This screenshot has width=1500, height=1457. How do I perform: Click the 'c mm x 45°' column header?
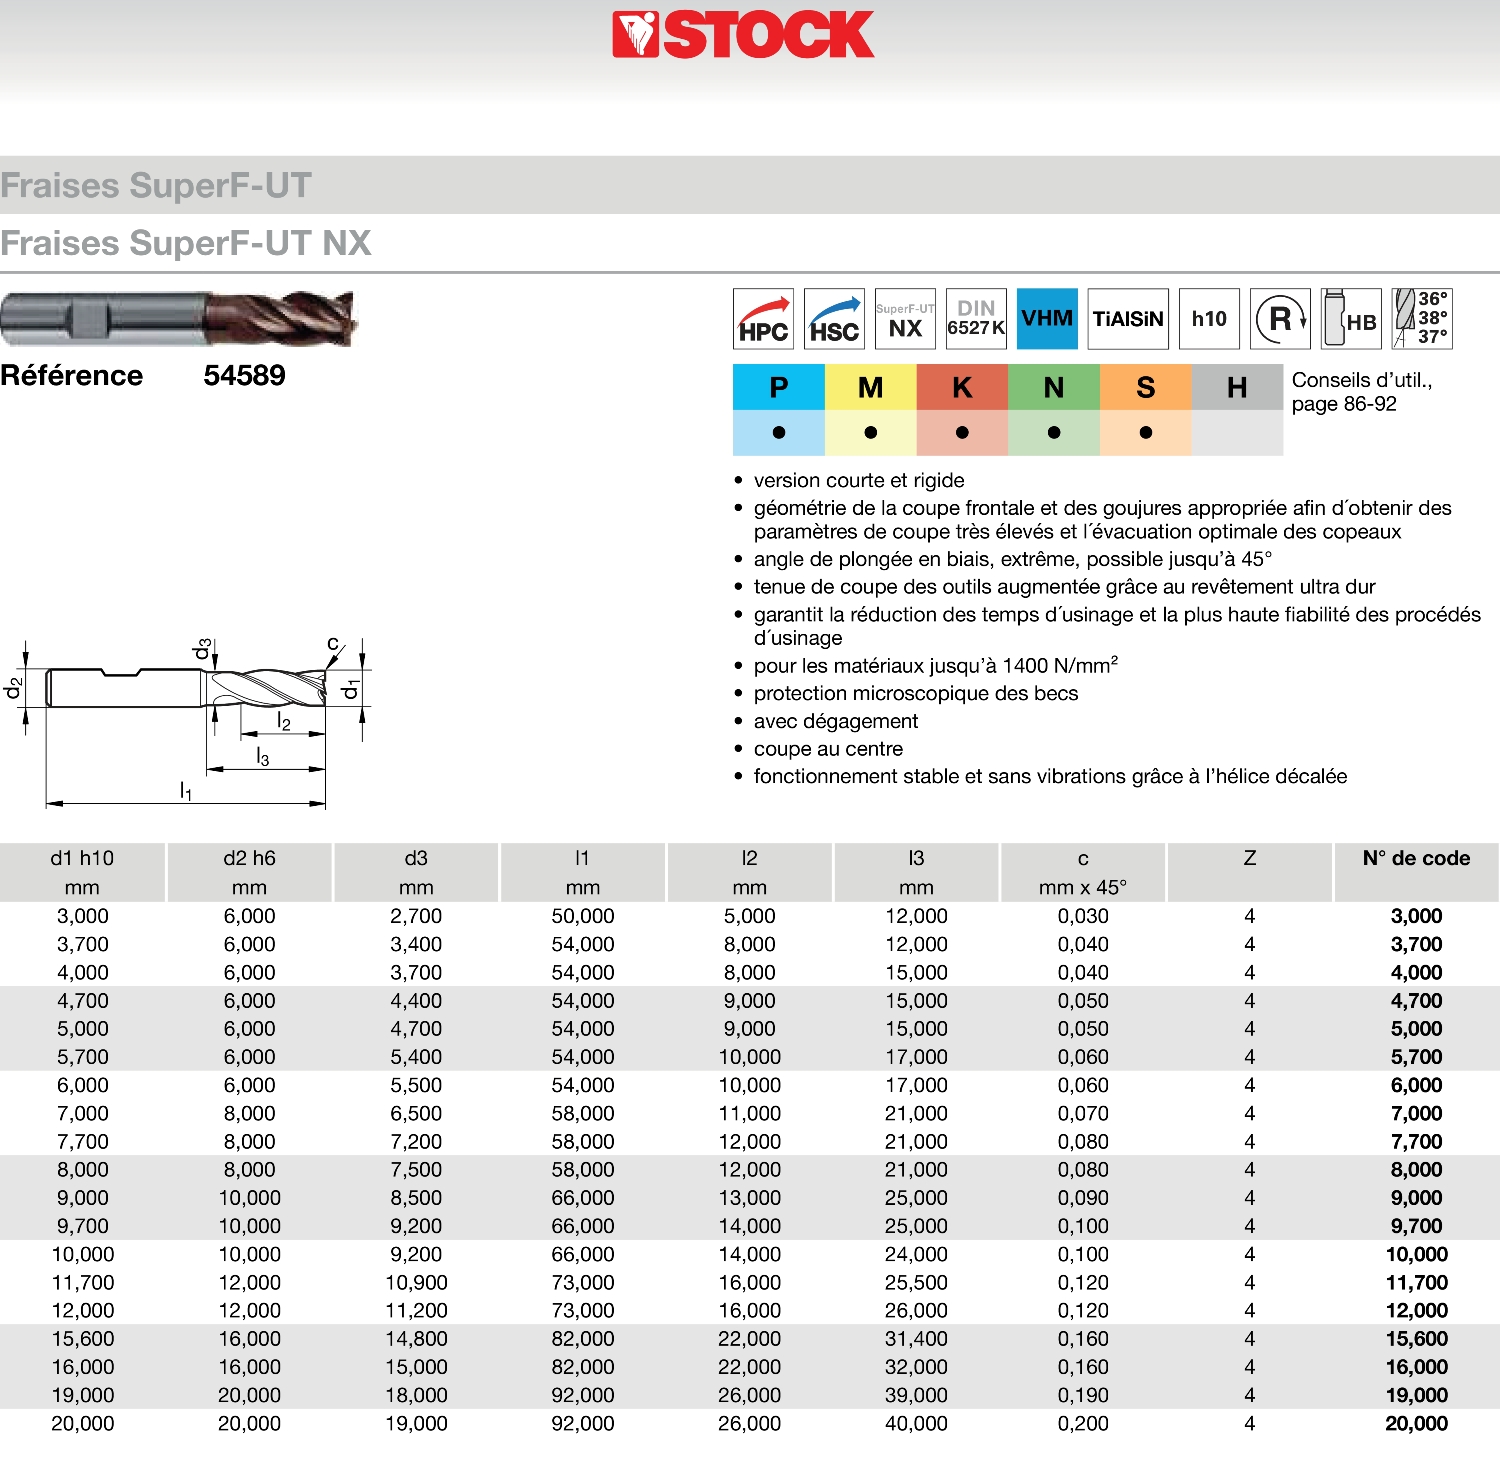1083,872
